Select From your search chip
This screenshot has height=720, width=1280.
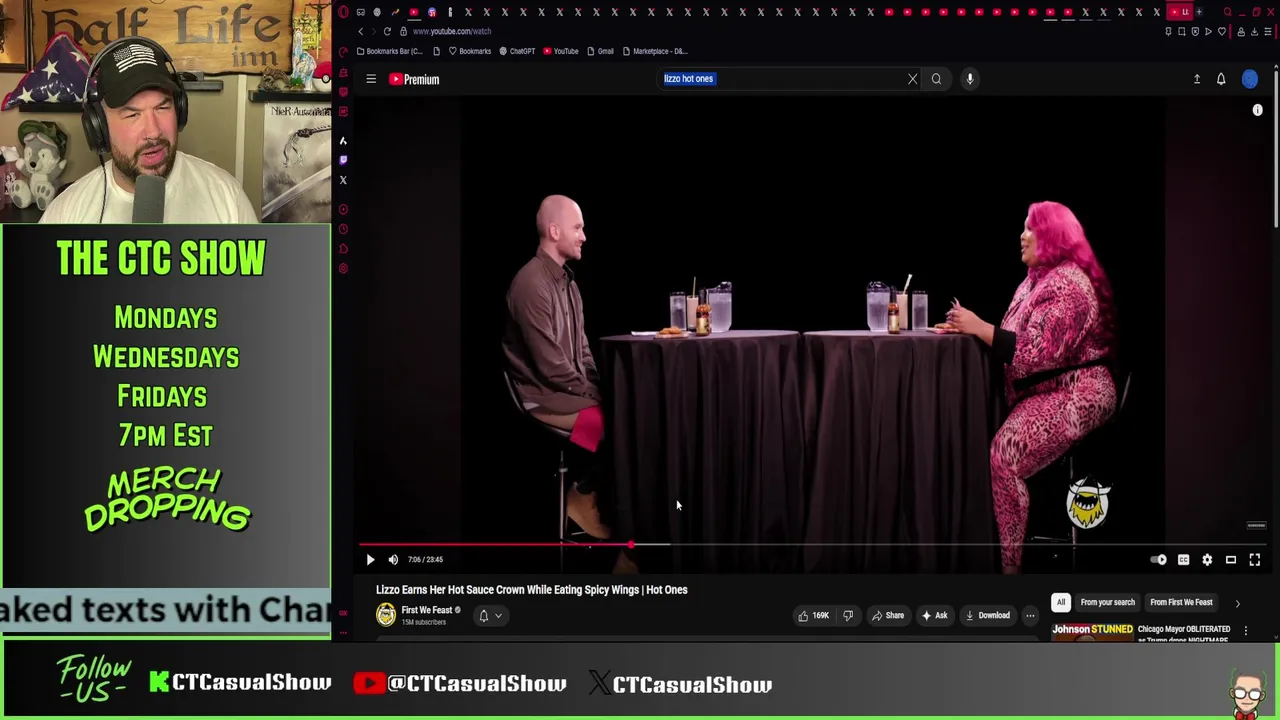1107,602
